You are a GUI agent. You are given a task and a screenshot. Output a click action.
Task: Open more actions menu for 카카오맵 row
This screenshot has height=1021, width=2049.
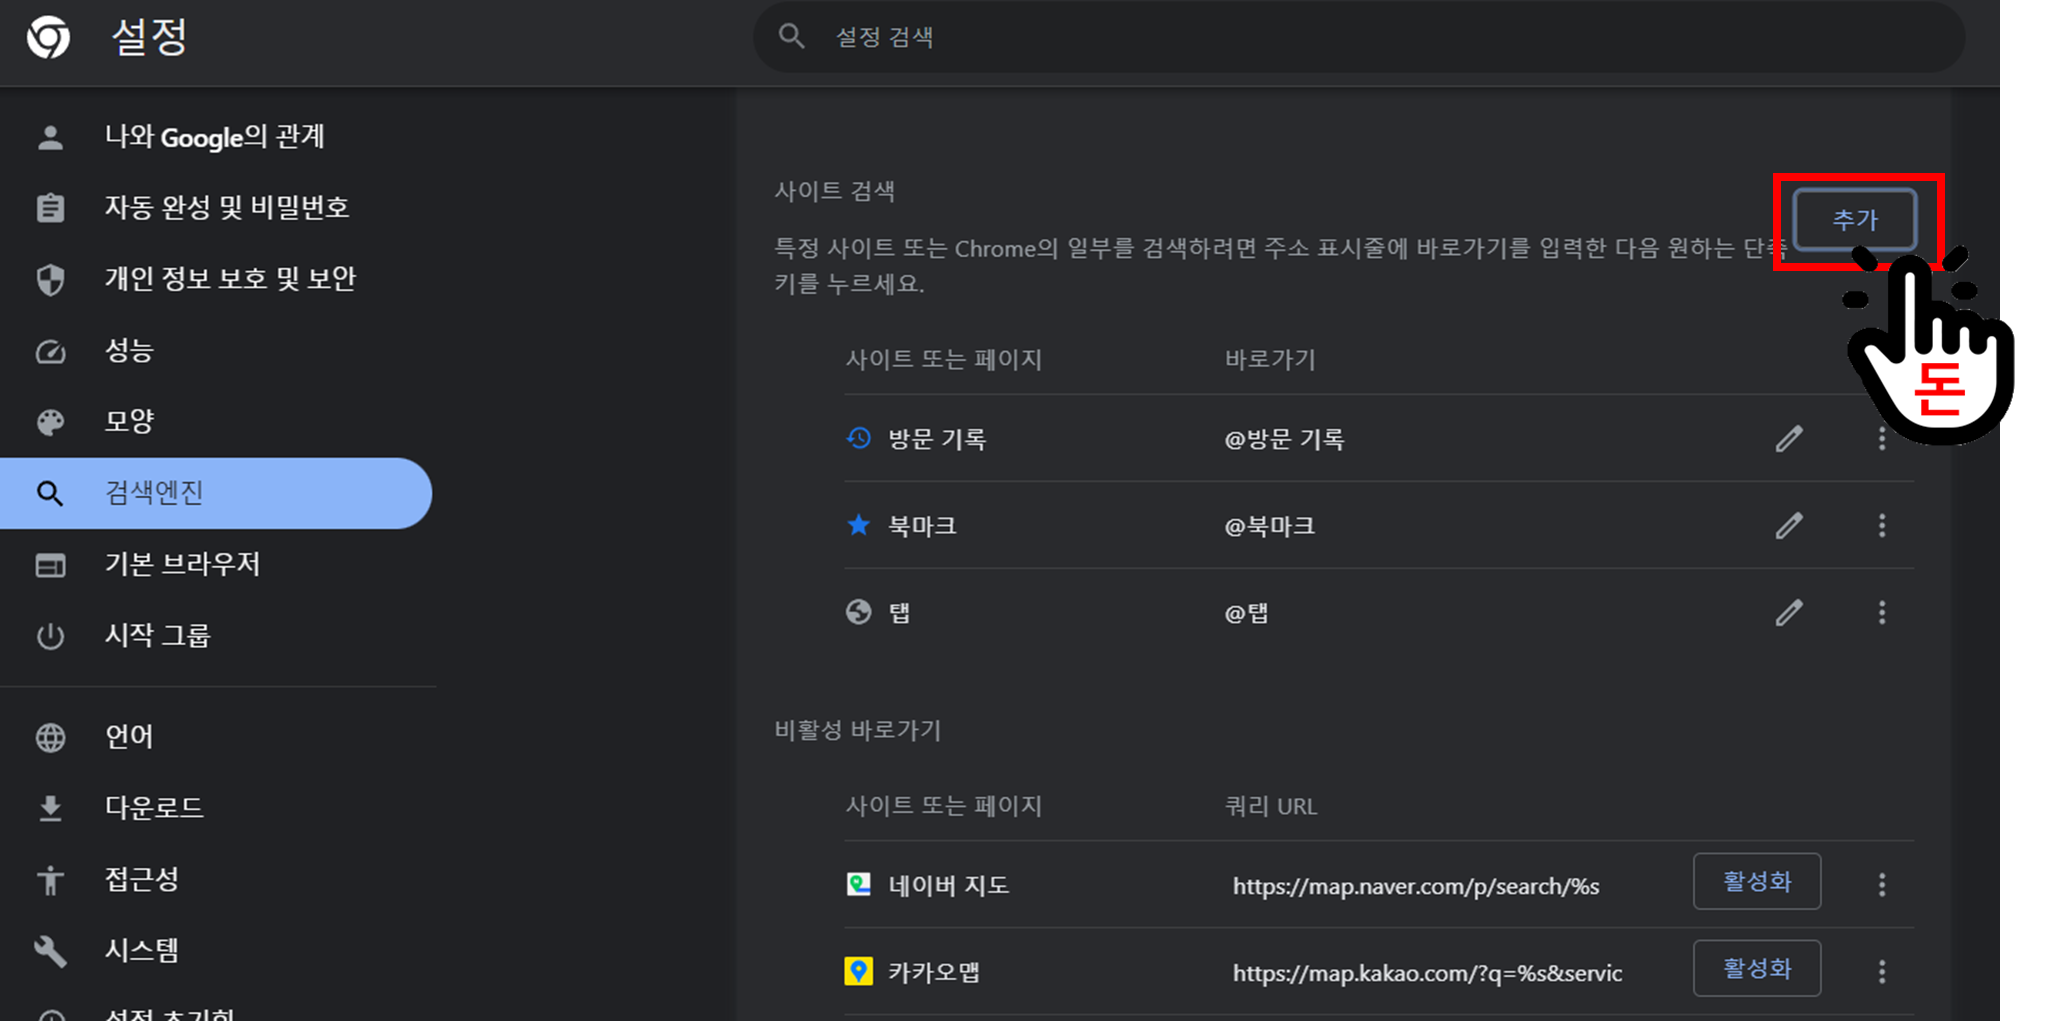point(1882,972)
